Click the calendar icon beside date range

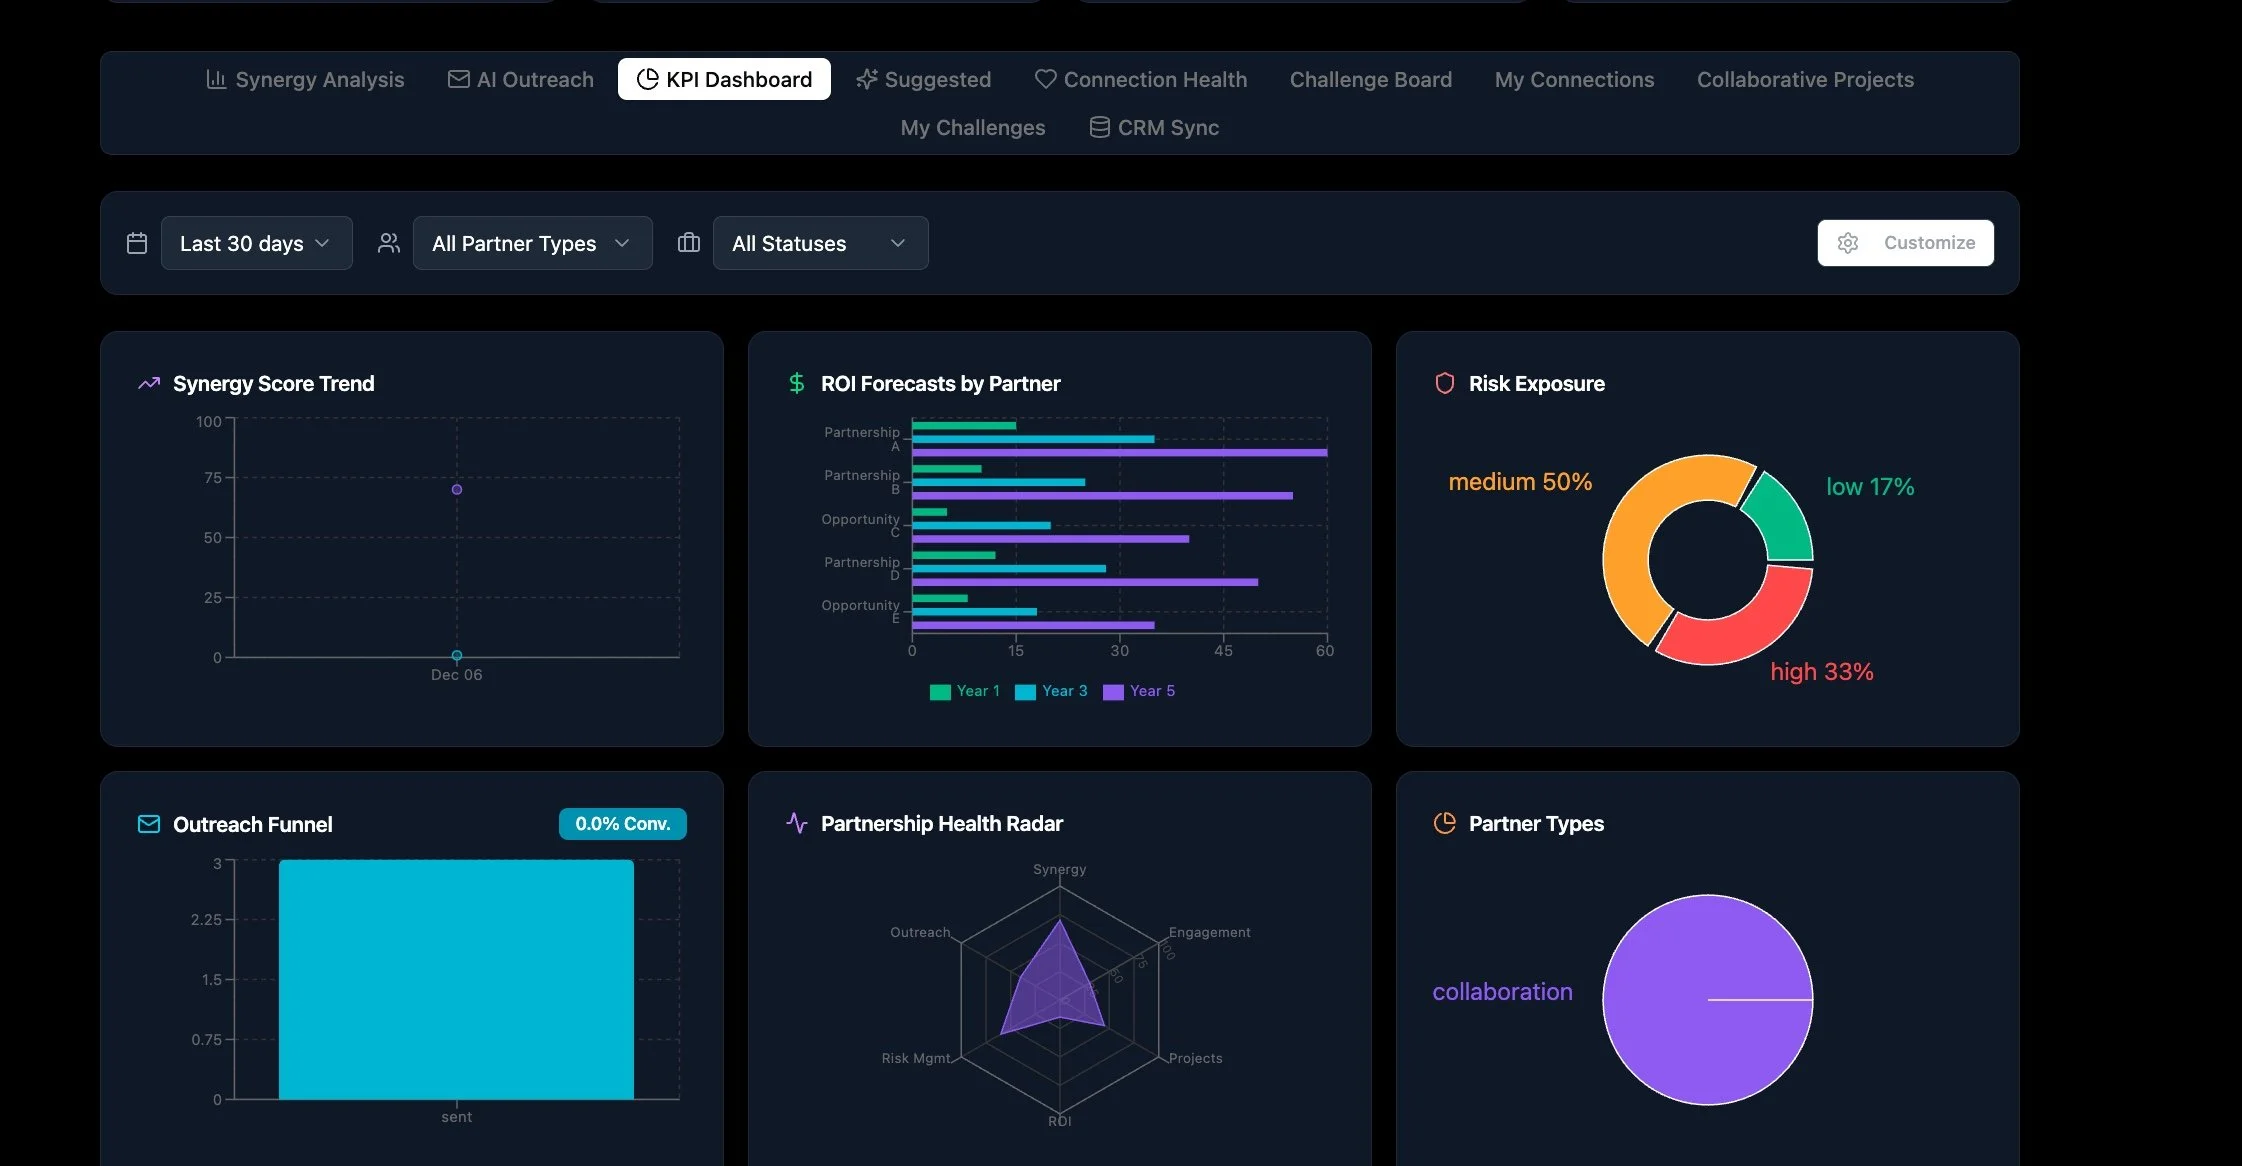point(137,243)
